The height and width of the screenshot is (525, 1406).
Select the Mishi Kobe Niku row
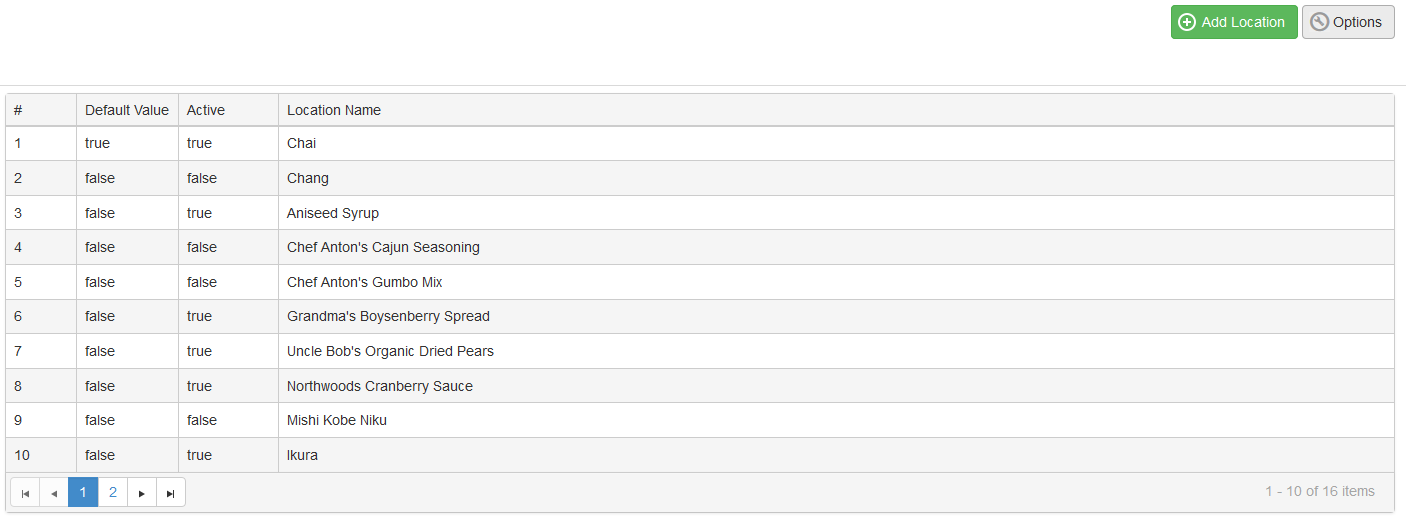click(700, 420)
